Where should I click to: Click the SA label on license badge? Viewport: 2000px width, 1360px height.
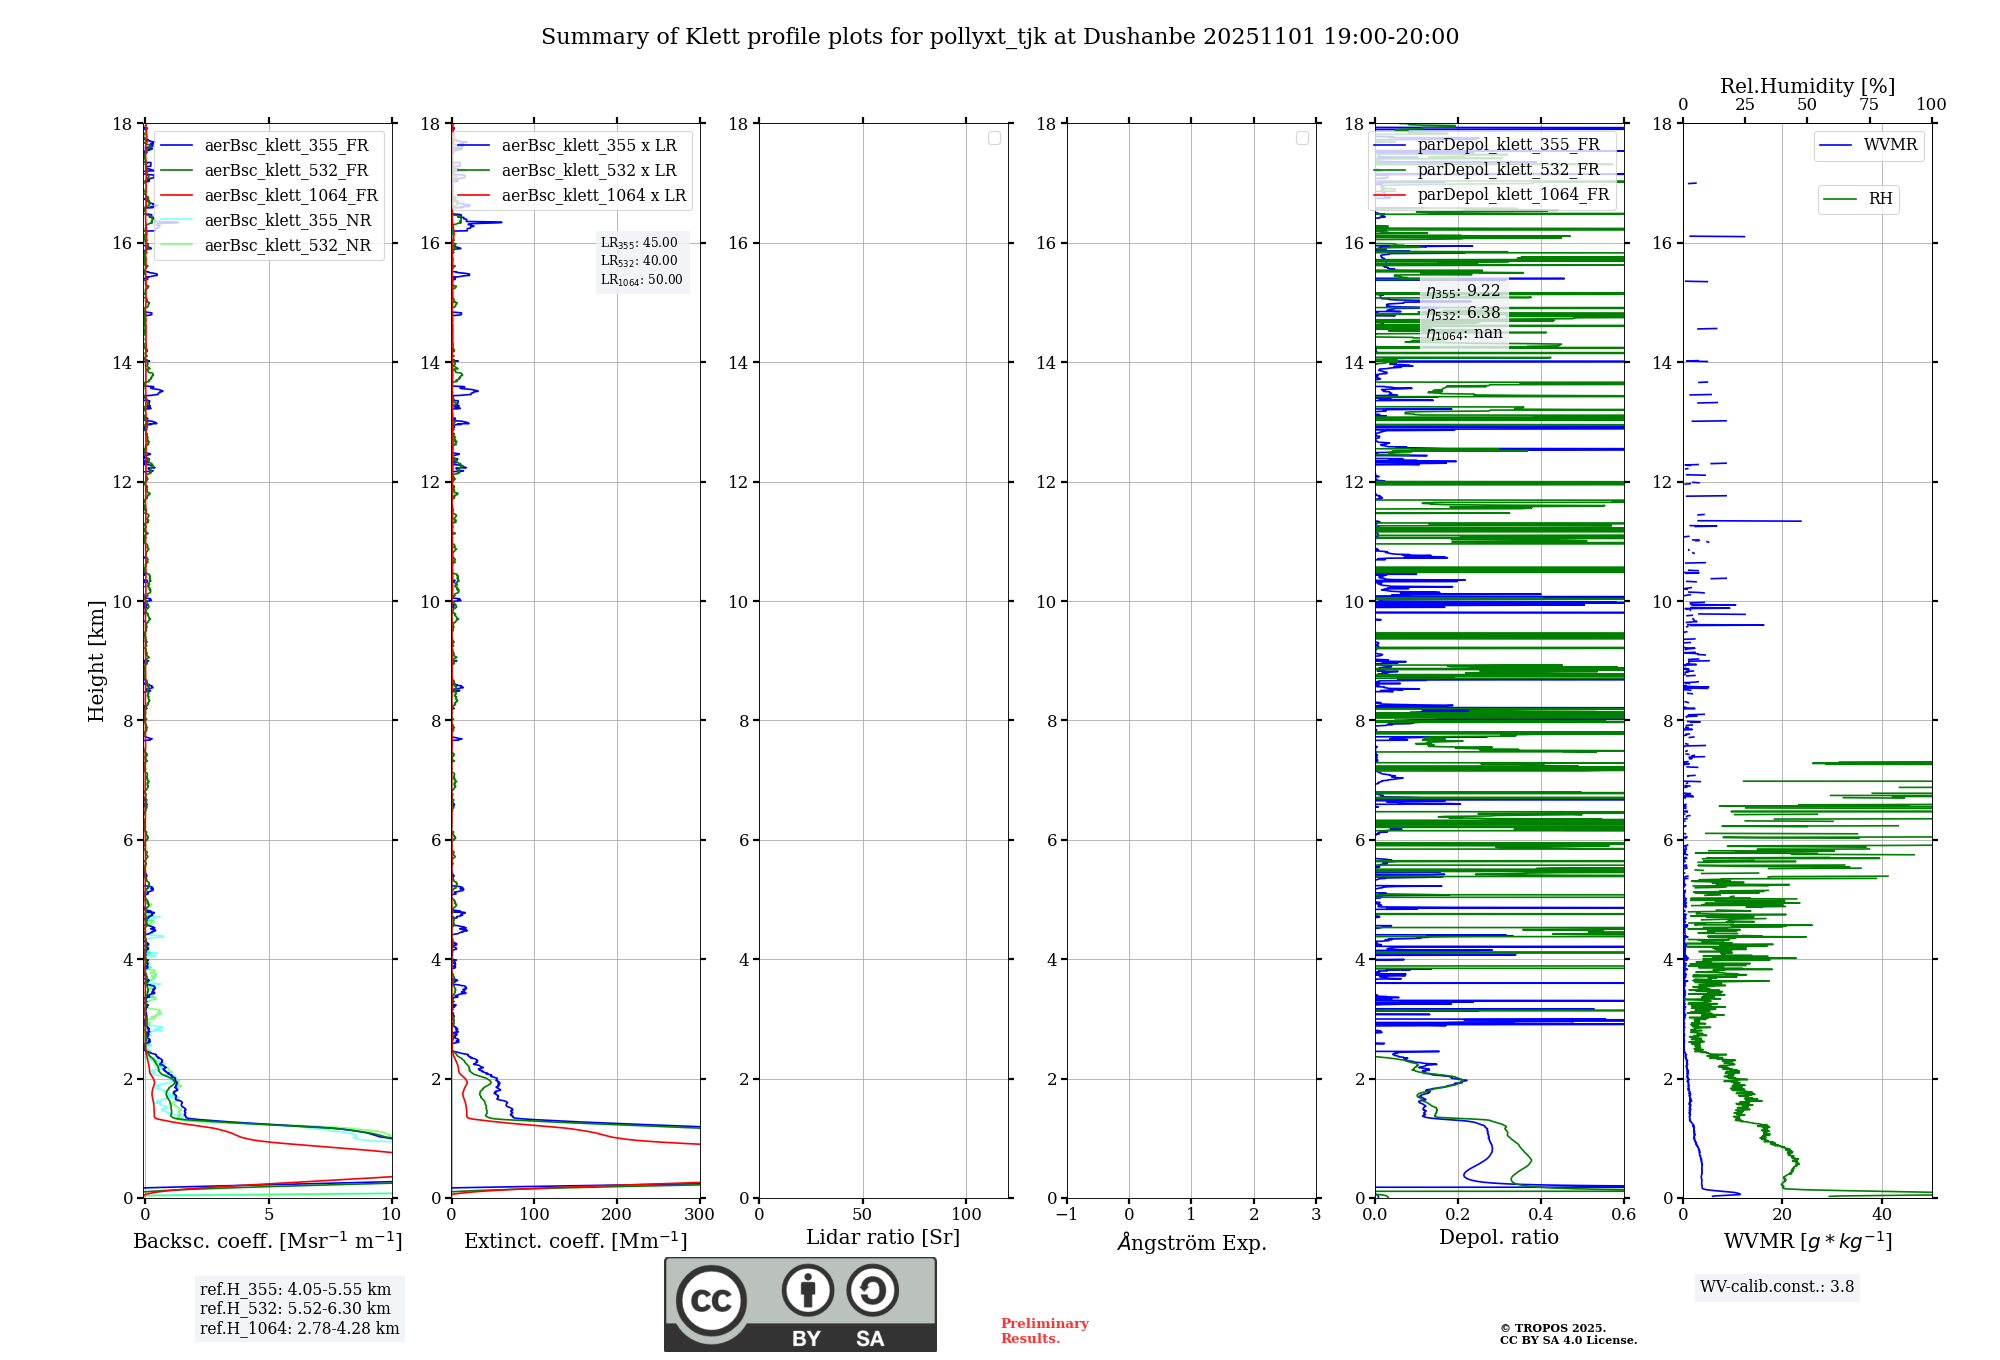[x=870, y=1339]
